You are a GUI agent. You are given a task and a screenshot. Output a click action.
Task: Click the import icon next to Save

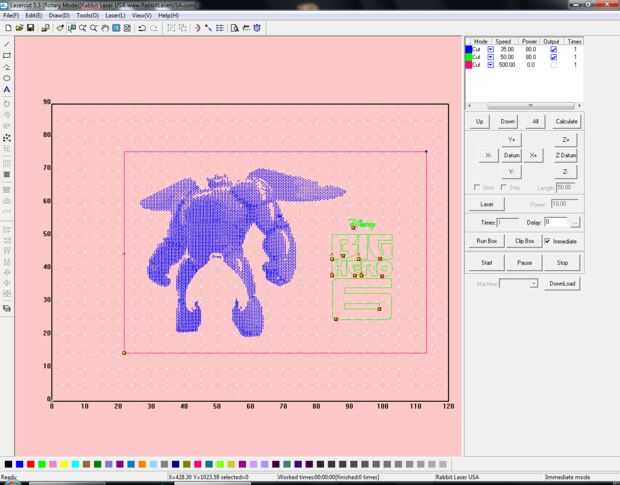[x=45, y=28]
